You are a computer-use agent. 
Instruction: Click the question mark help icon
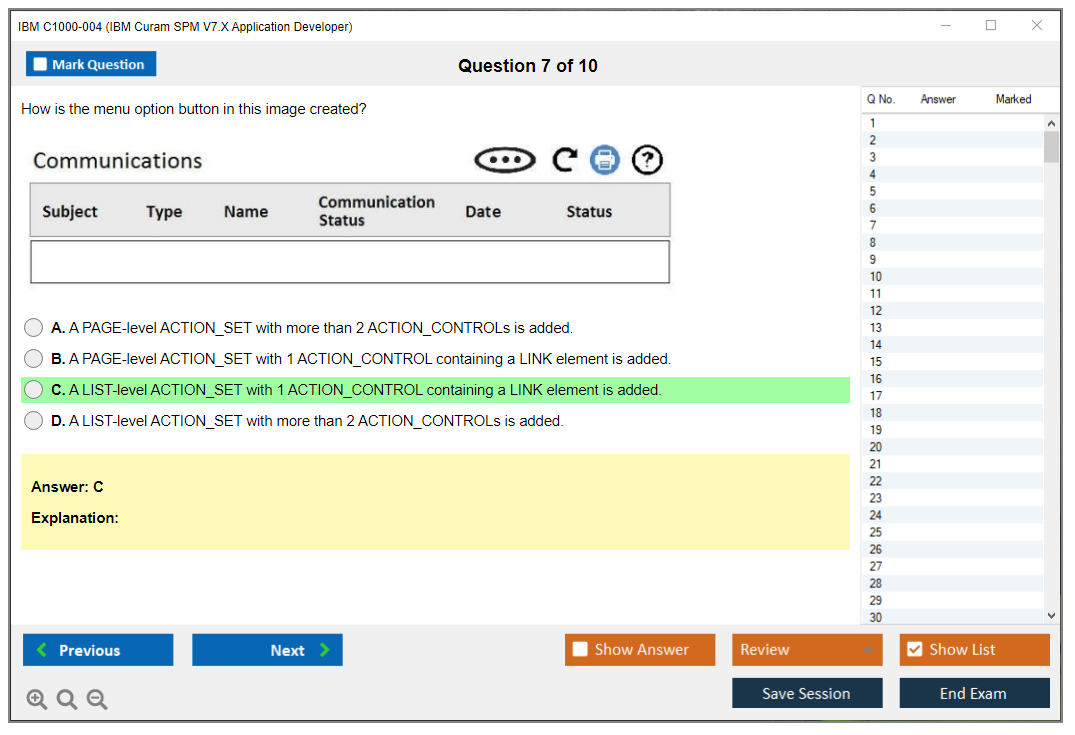tap(648, 160)
